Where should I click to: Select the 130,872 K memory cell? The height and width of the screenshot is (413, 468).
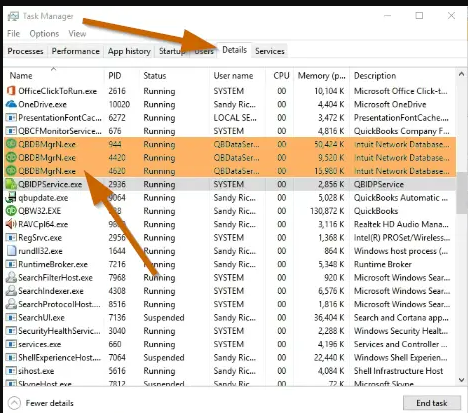[327, 211]
